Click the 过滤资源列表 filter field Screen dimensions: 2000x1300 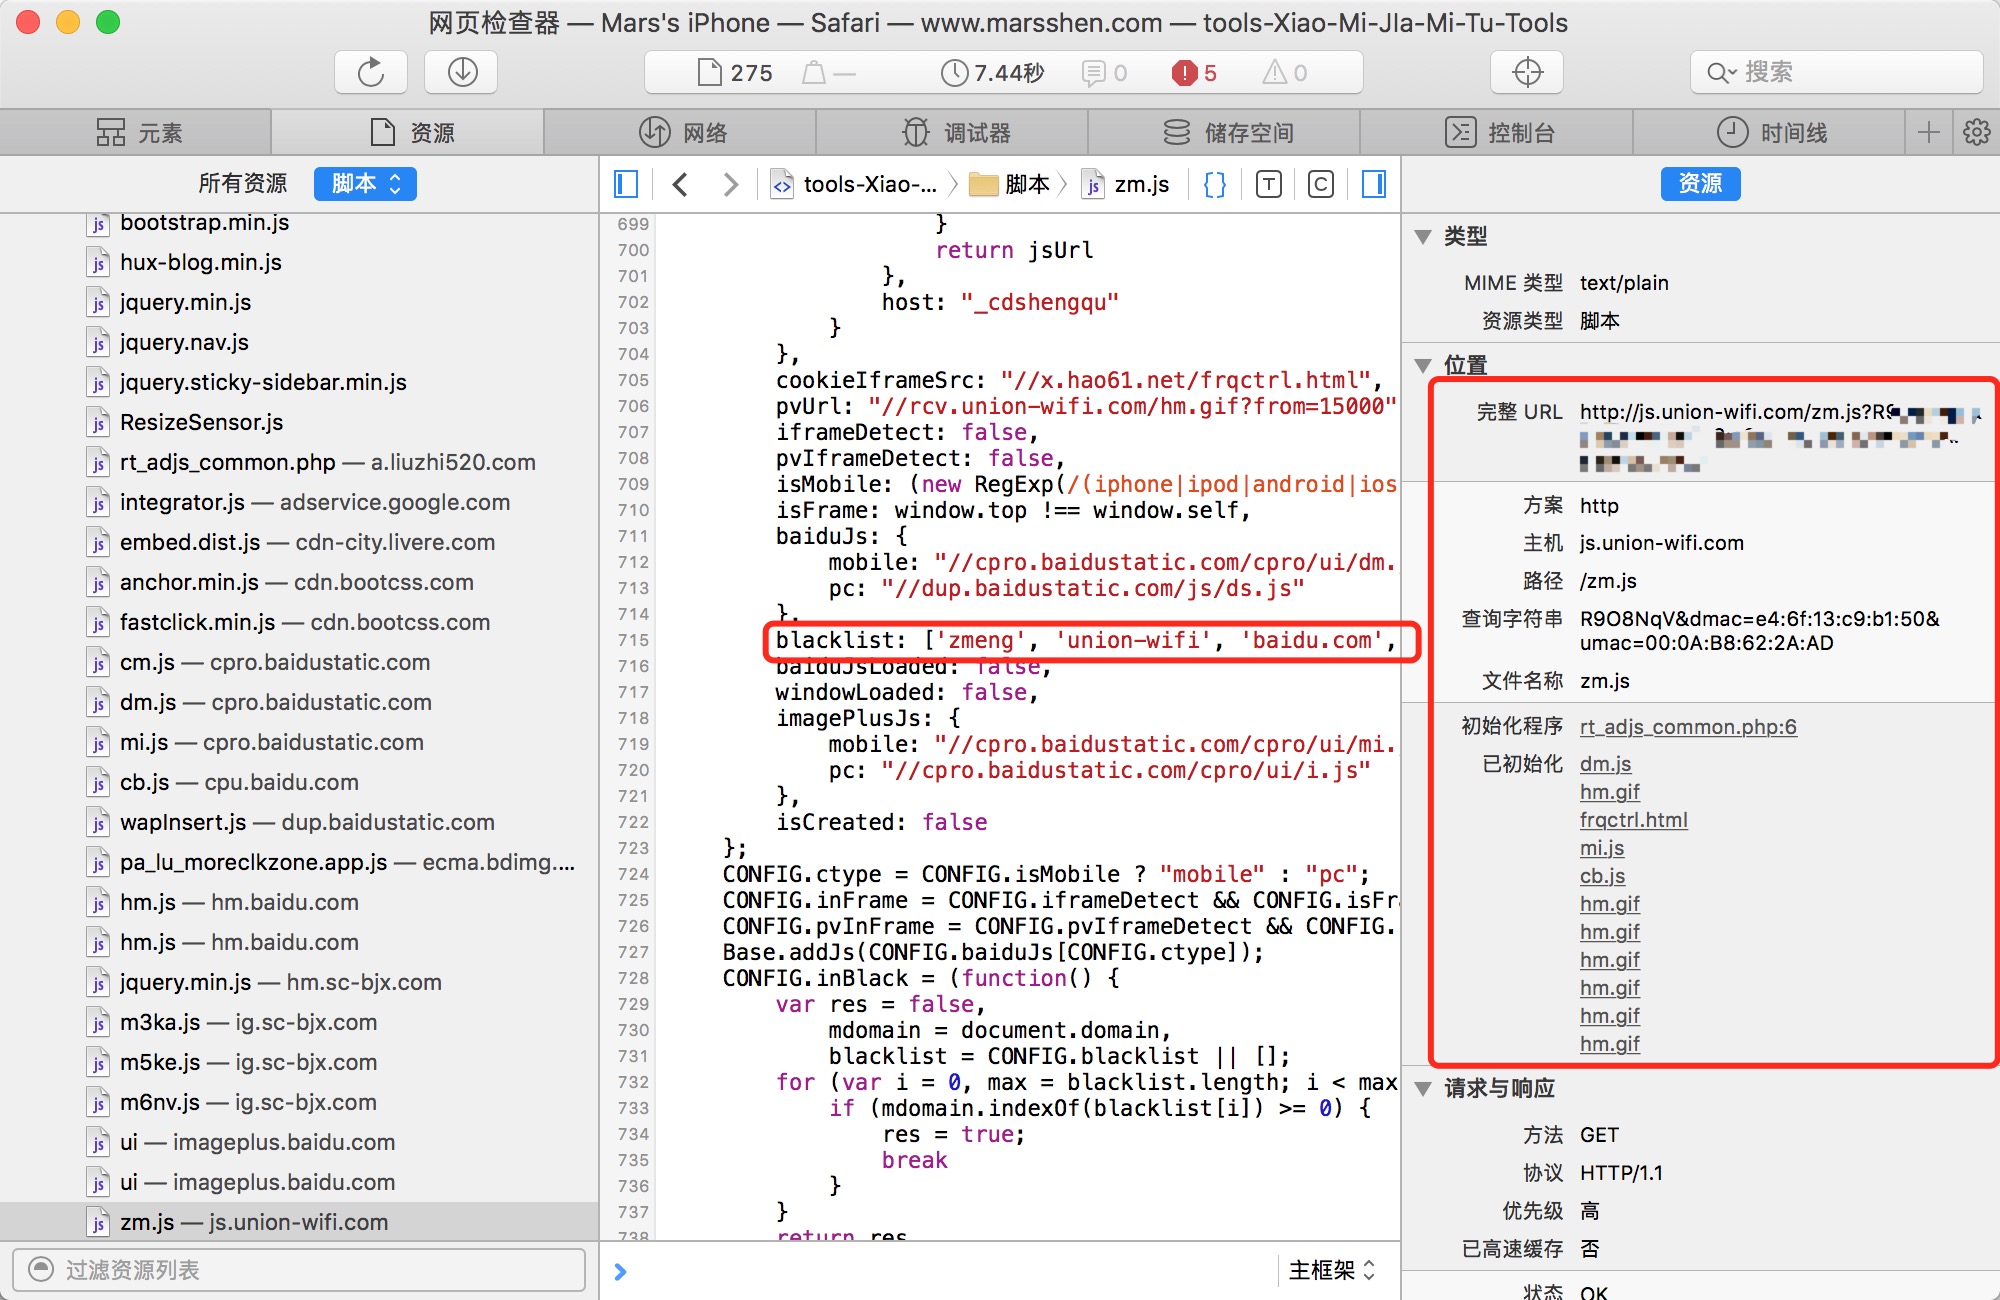300,1270
